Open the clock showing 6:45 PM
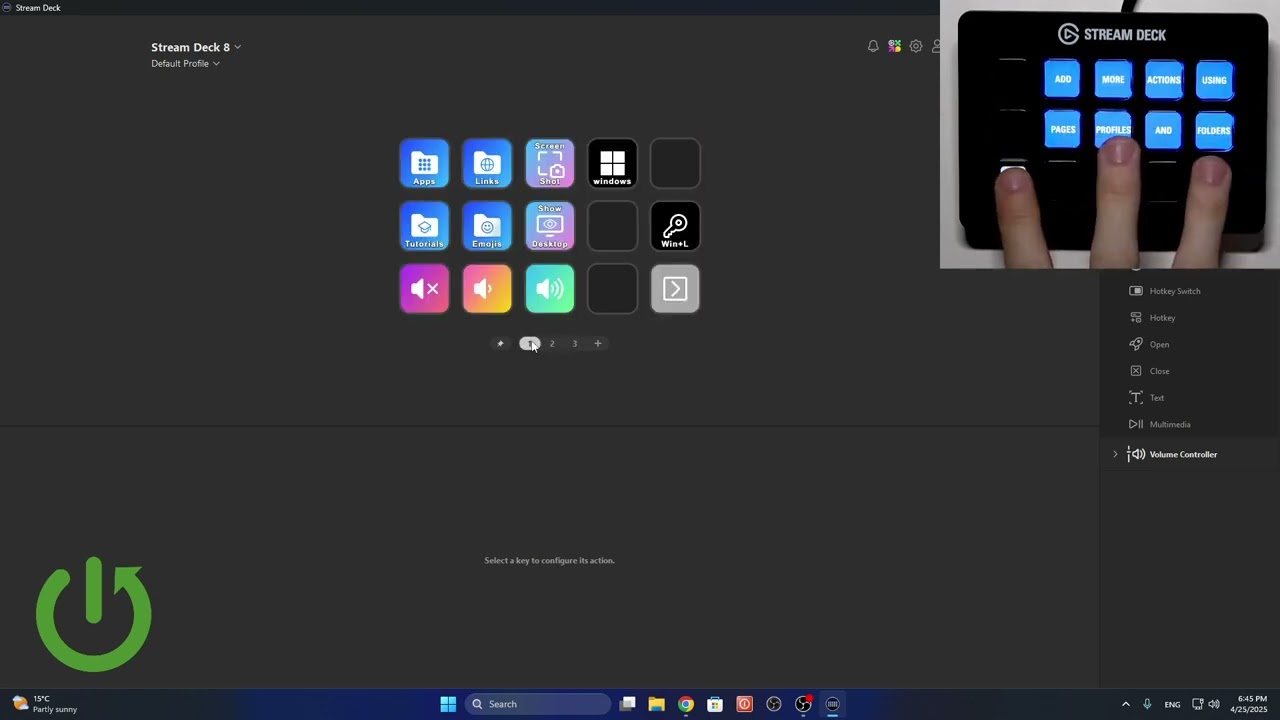 [x=1252, y=704]
